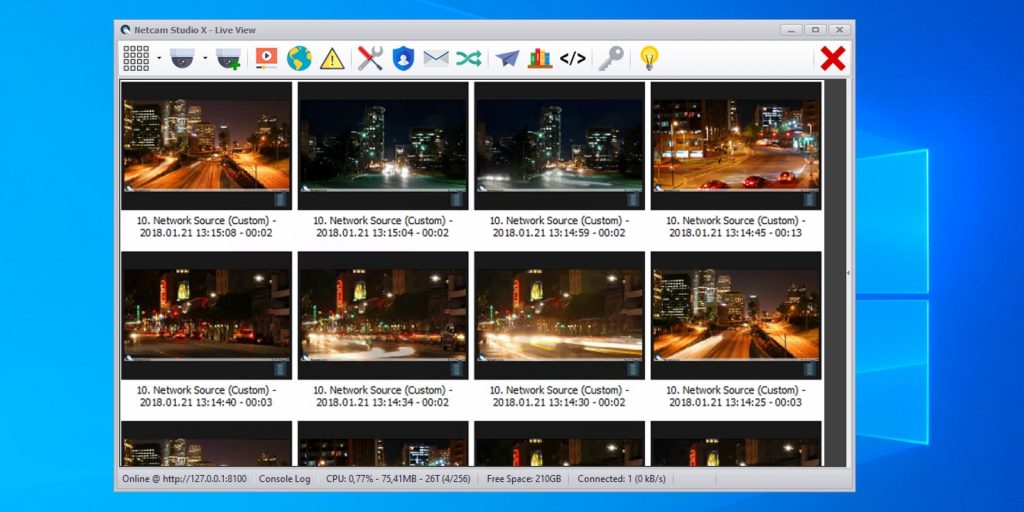This screenshot has height=512, width=1024.
Task: Open recording thumbnail dated 13:14:45
Action: point(736,145)
